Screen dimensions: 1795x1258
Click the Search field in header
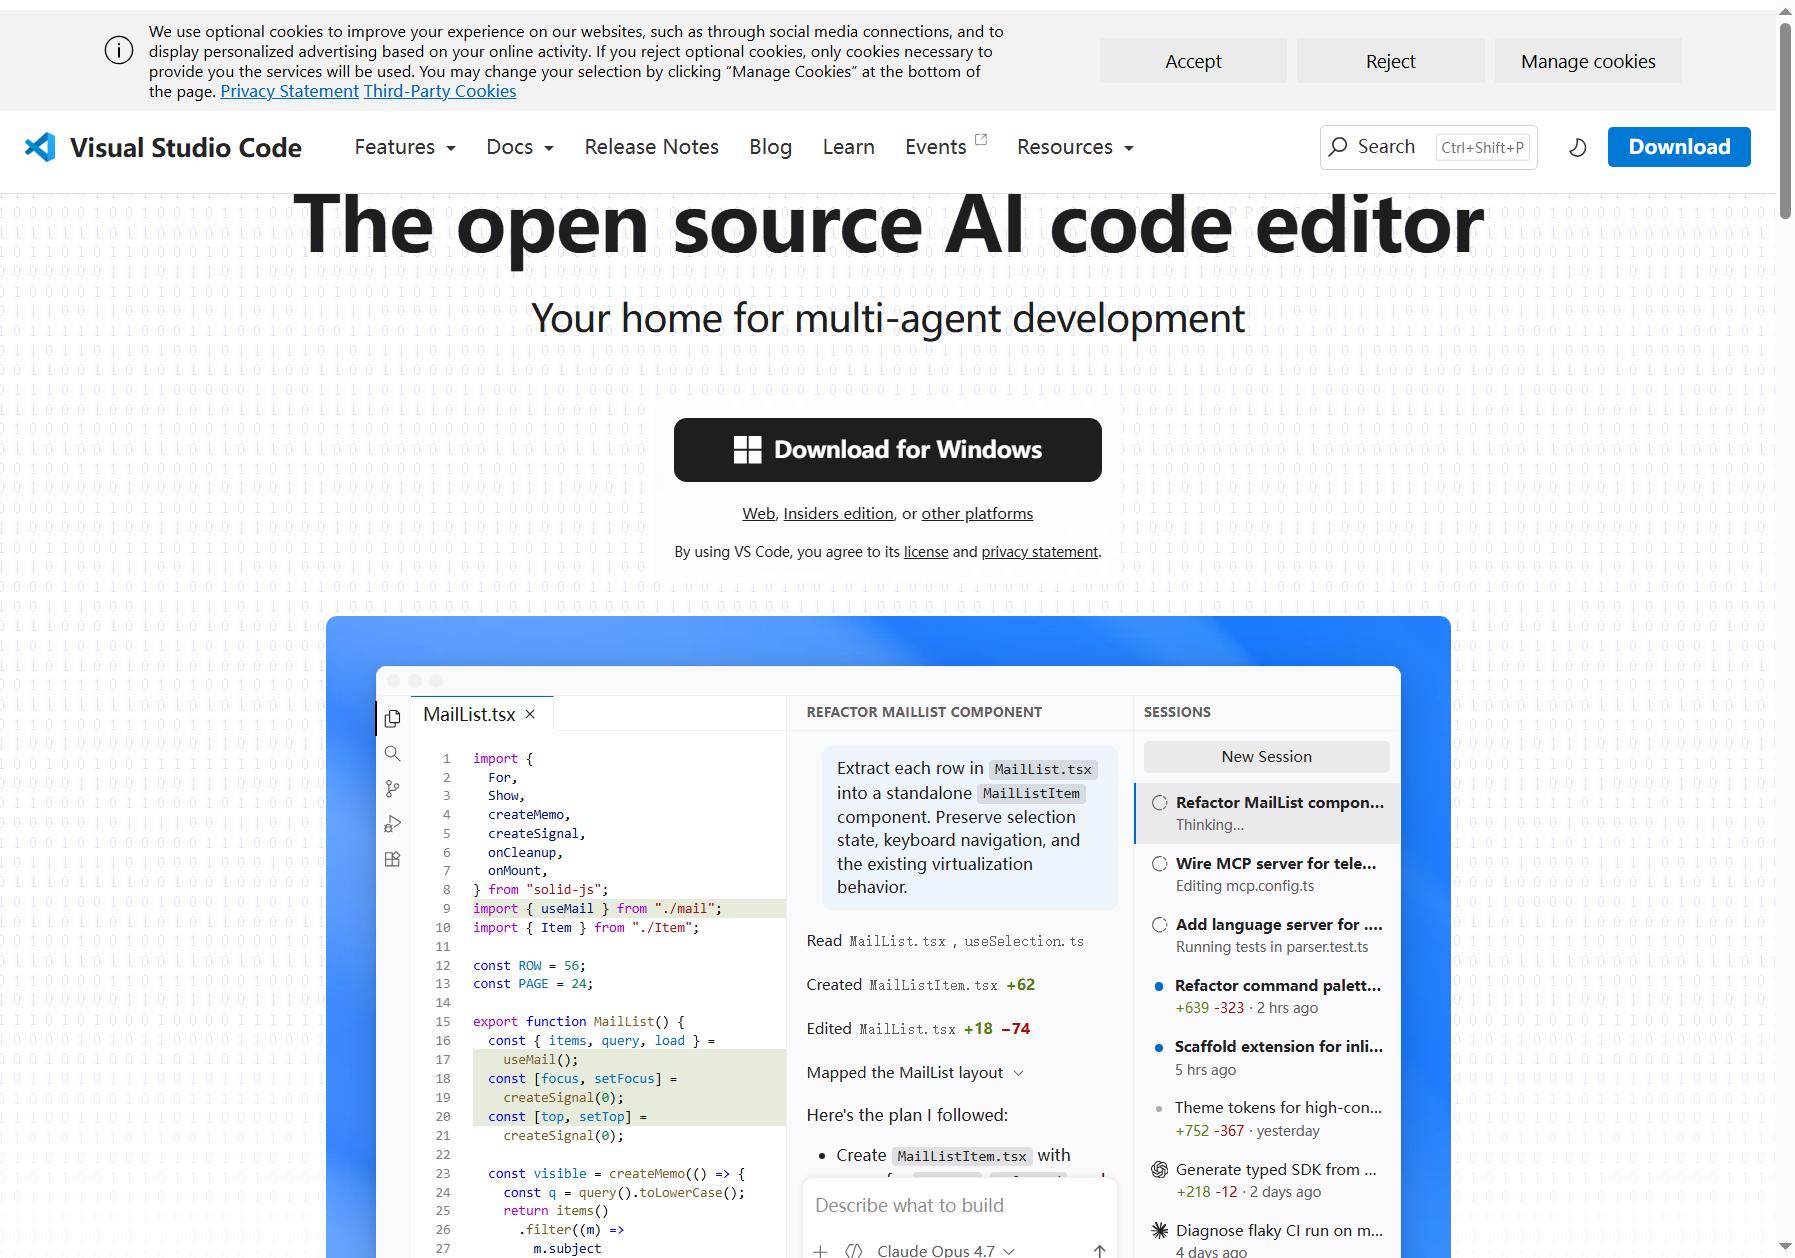point(1429,147)
